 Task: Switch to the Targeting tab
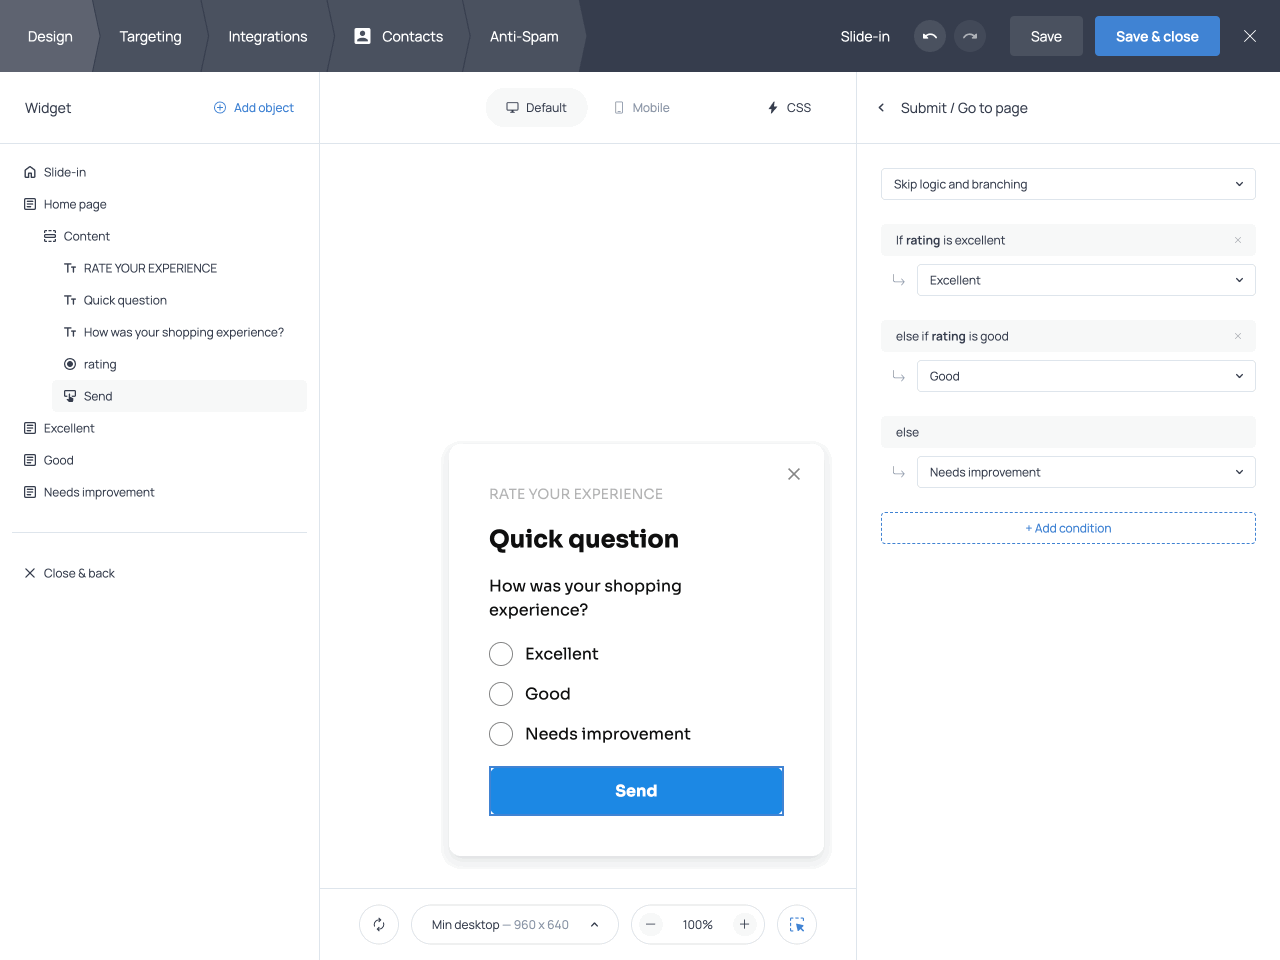click(x=151, y=36)
